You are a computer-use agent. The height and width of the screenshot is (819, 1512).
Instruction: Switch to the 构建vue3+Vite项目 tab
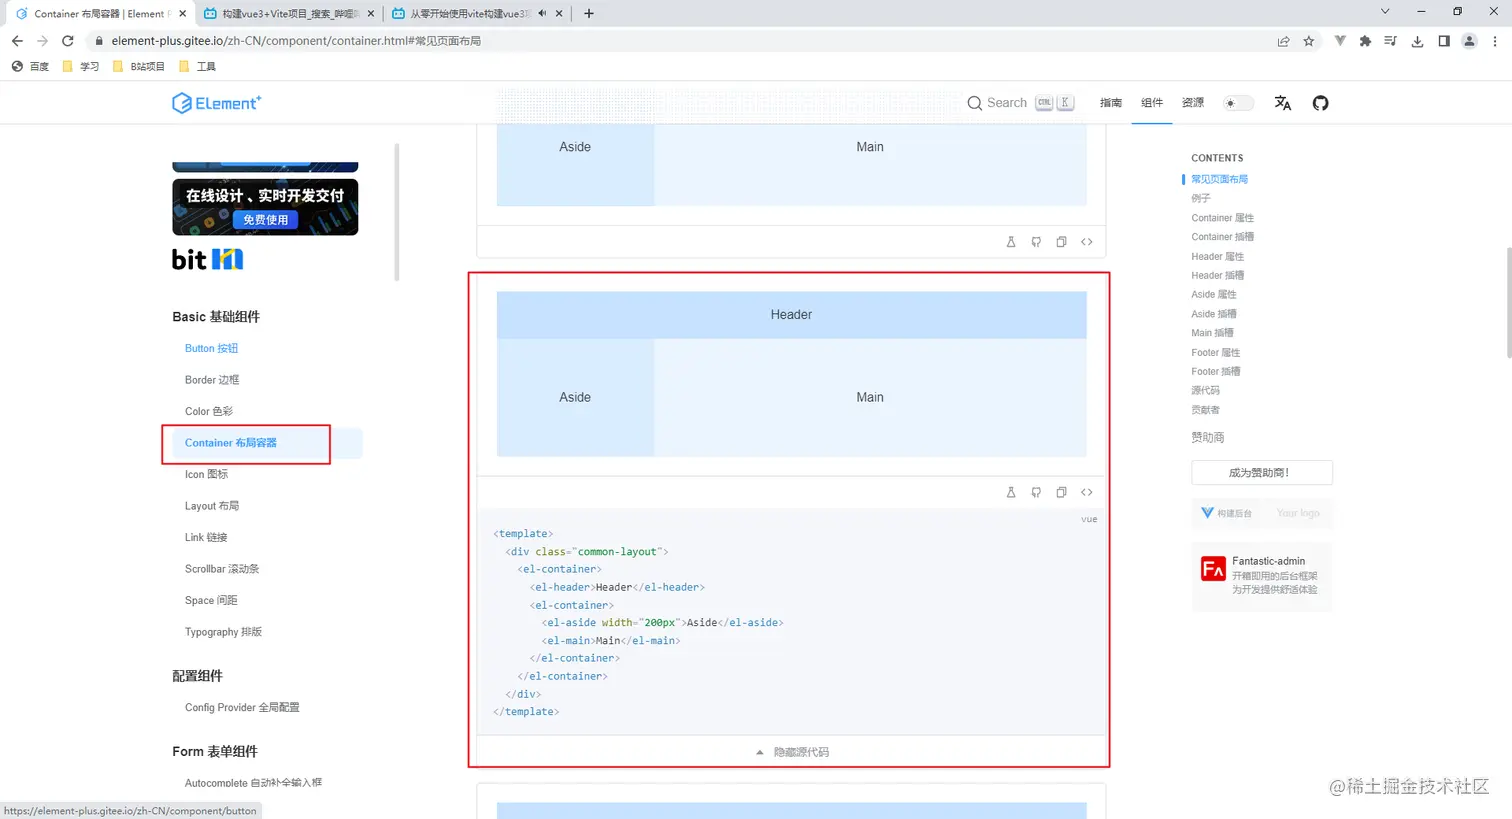288,14
